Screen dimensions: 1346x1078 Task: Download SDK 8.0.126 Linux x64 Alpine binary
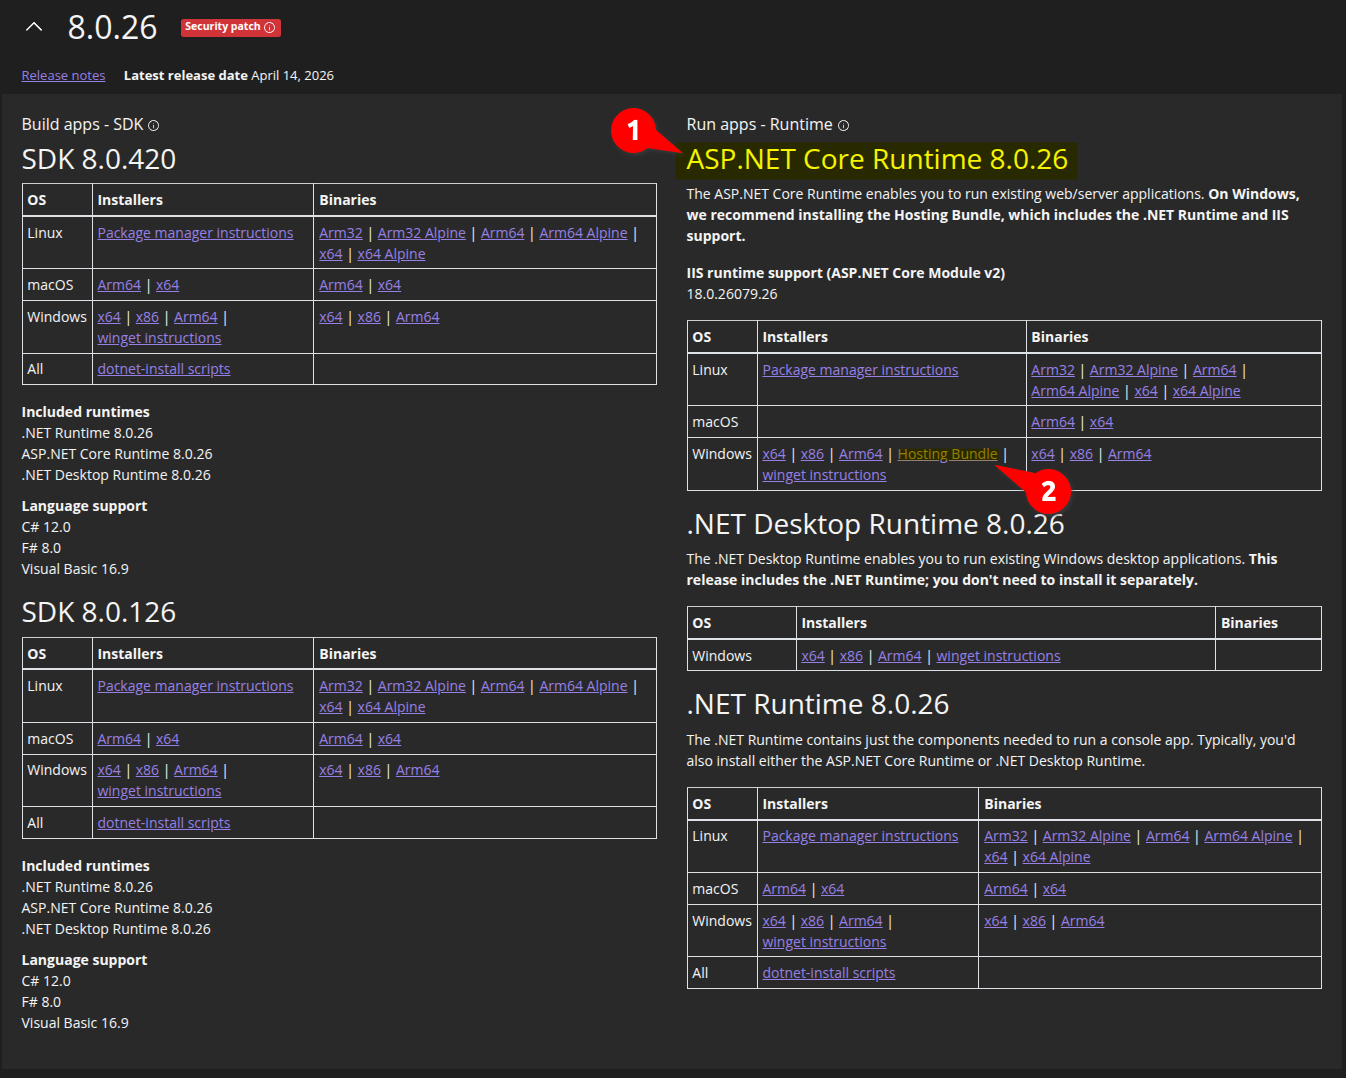391,707
